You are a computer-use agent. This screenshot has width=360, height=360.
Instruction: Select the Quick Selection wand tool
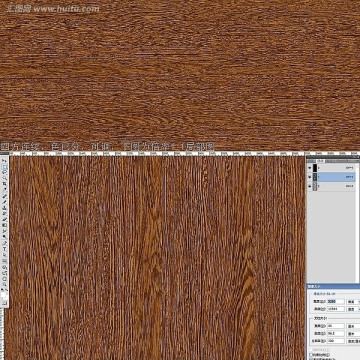pyautogui.click(x=5, y=178)
